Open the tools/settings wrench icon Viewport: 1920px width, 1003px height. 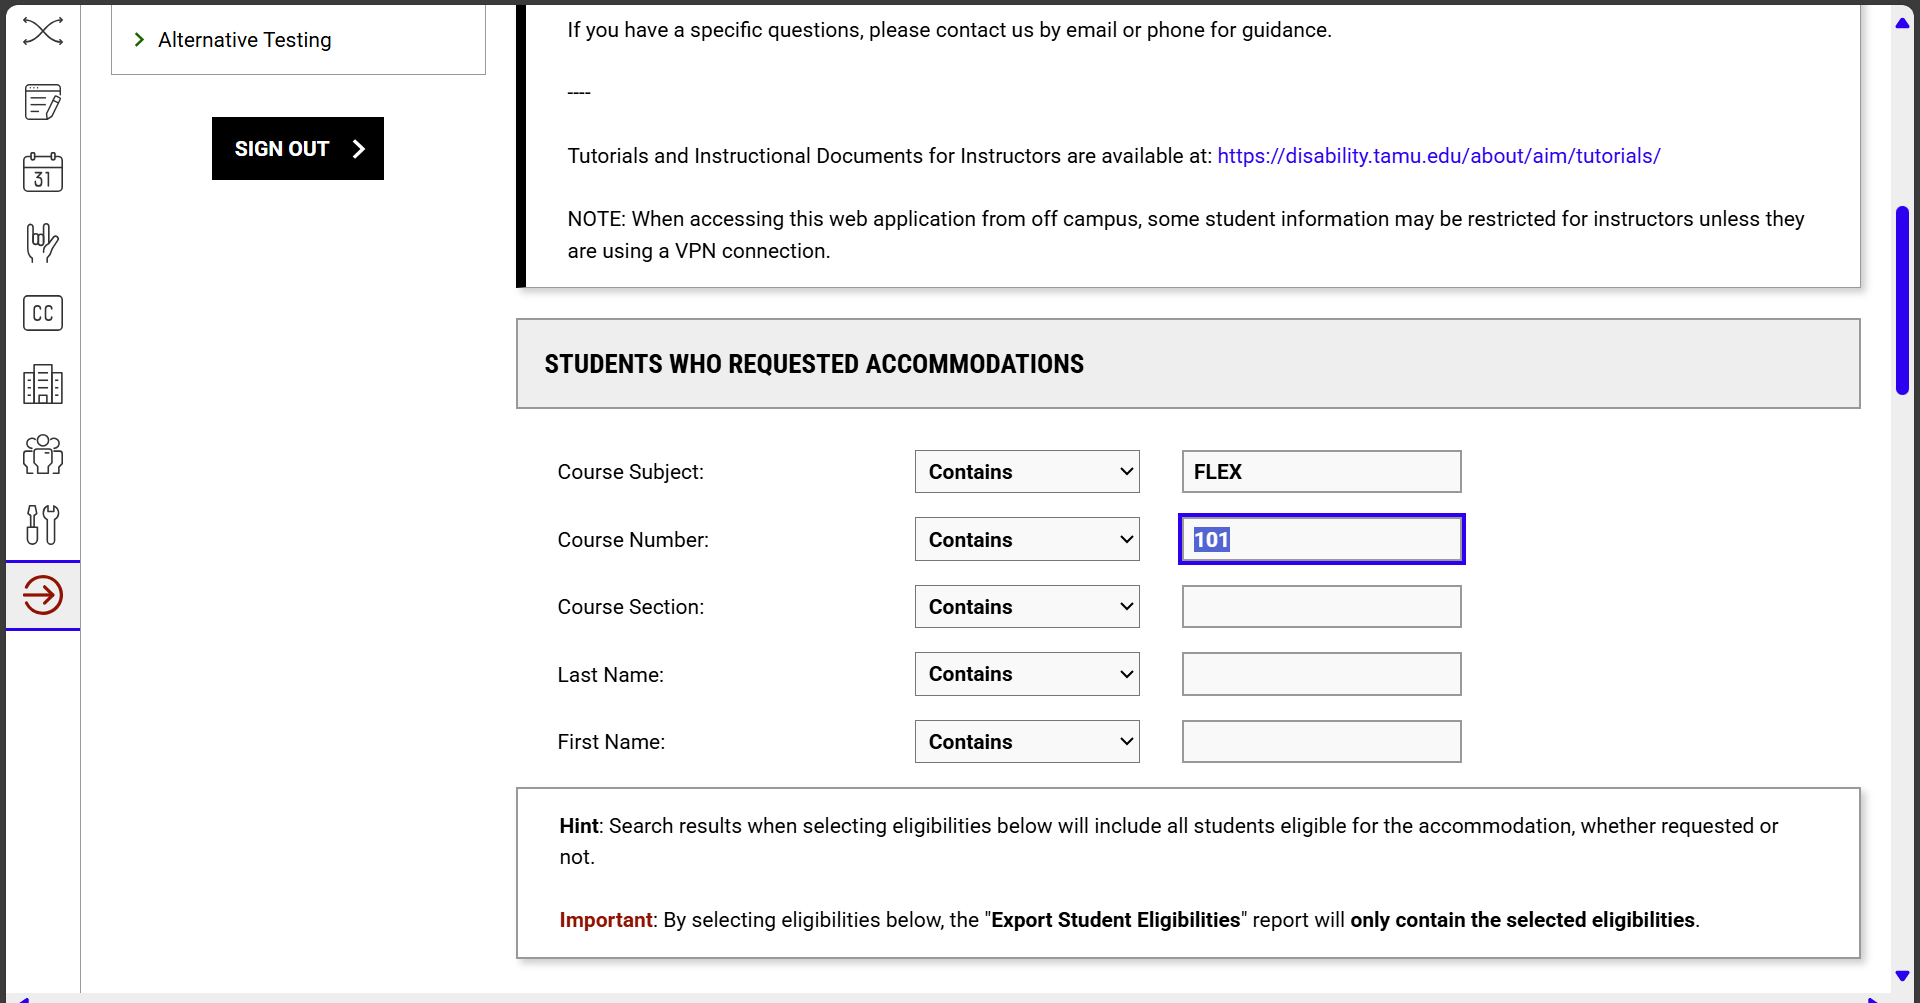(42, 525)
